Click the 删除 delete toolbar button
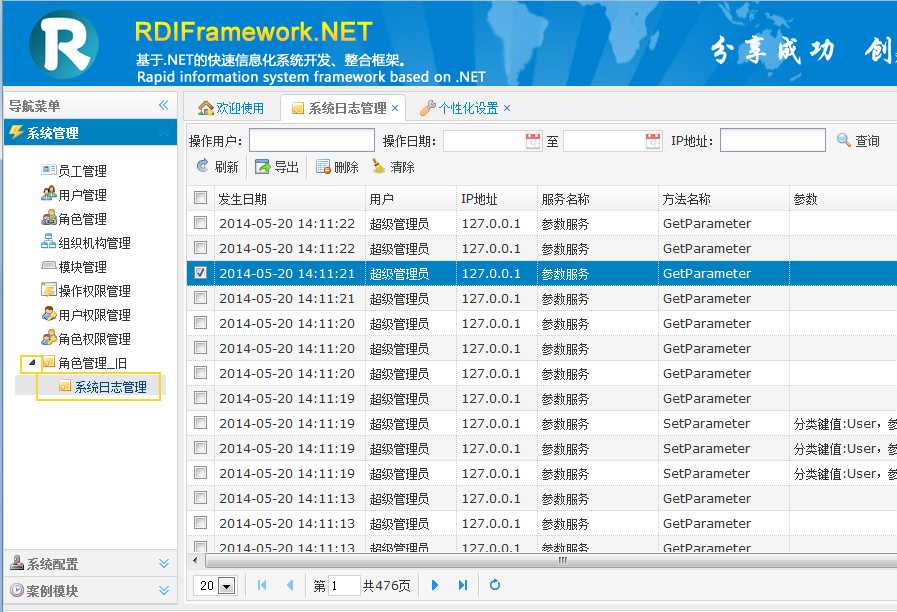 (337, 167)
